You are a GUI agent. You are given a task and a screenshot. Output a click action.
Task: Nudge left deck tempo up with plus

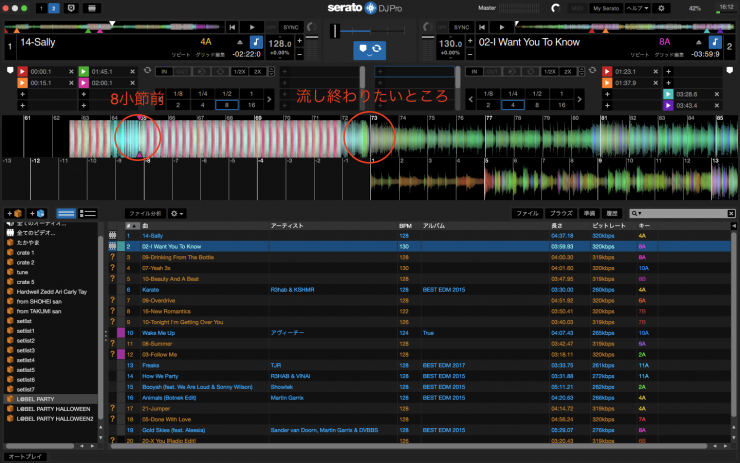click(299, 41)
